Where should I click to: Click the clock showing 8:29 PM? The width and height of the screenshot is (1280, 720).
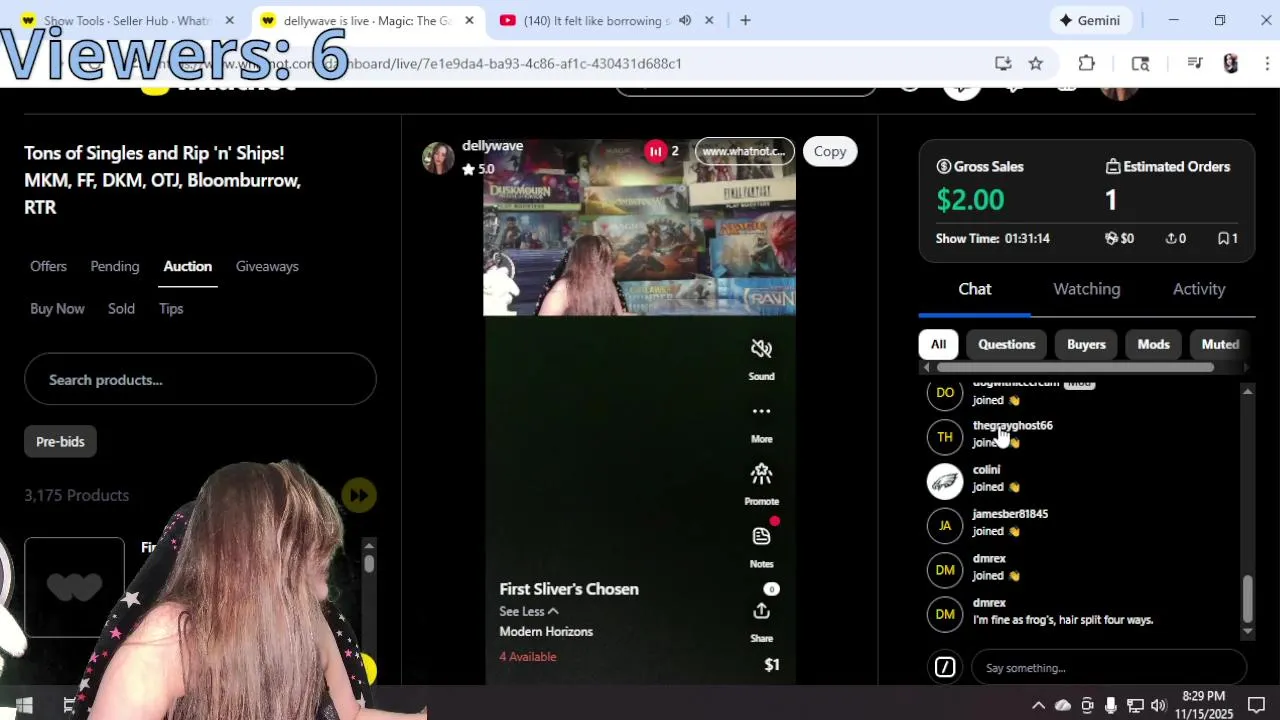[x=1203, y=696]
